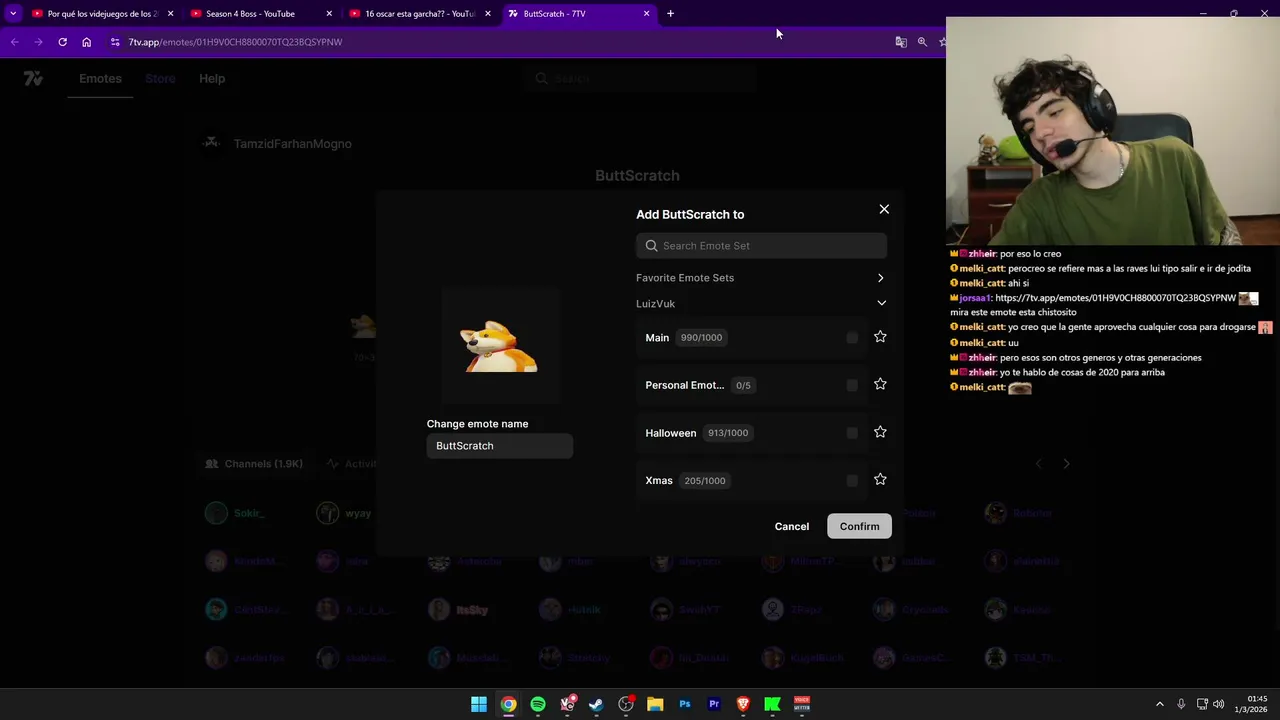Go back in browser history

click(x=14, y=42)
